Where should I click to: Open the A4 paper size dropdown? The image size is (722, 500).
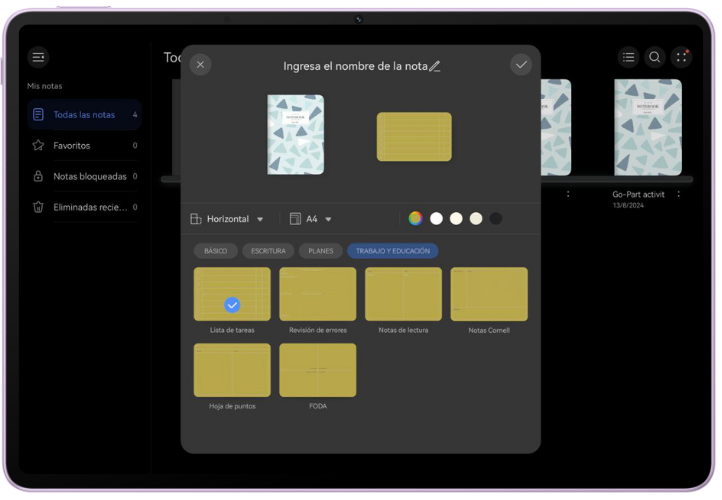point(311,219)
